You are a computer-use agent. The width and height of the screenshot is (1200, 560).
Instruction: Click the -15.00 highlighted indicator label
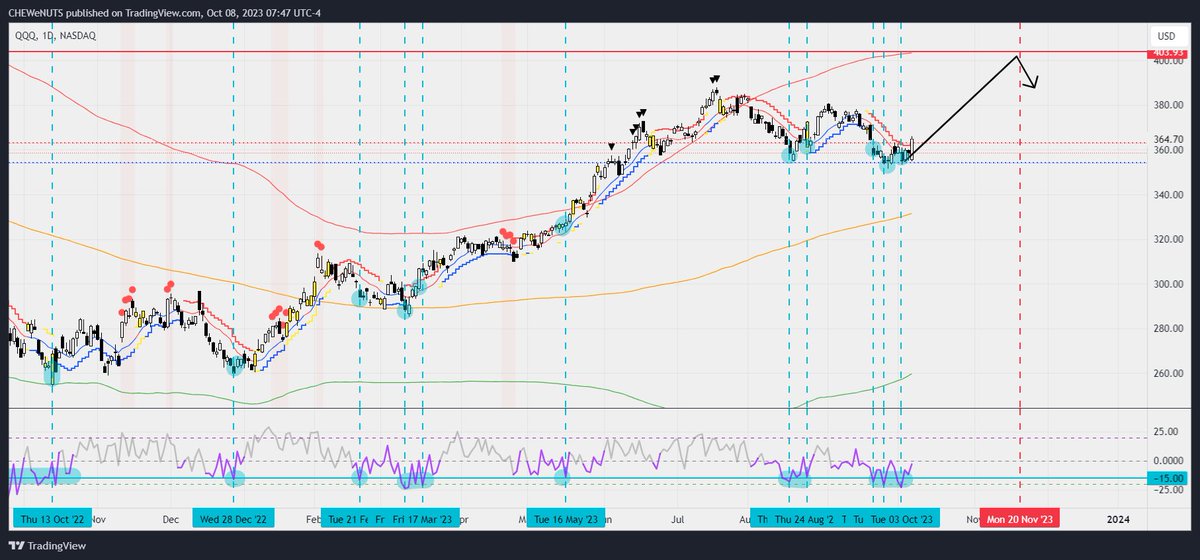coord(1166,478)
